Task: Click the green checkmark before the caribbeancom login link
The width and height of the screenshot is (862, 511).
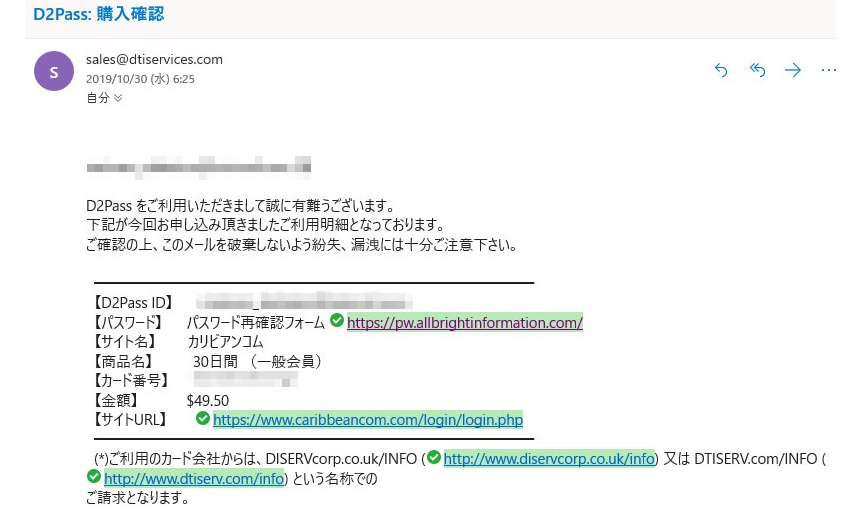Action: 203,419
